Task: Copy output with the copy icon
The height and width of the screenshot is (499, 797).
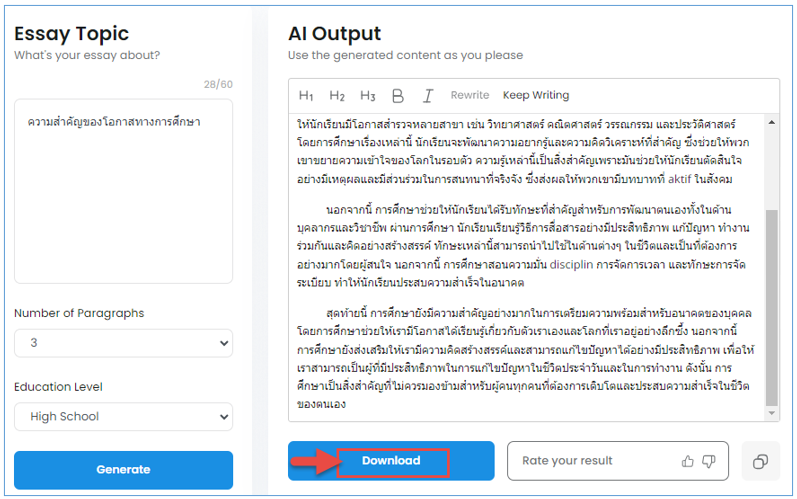Action: [760, 461]
